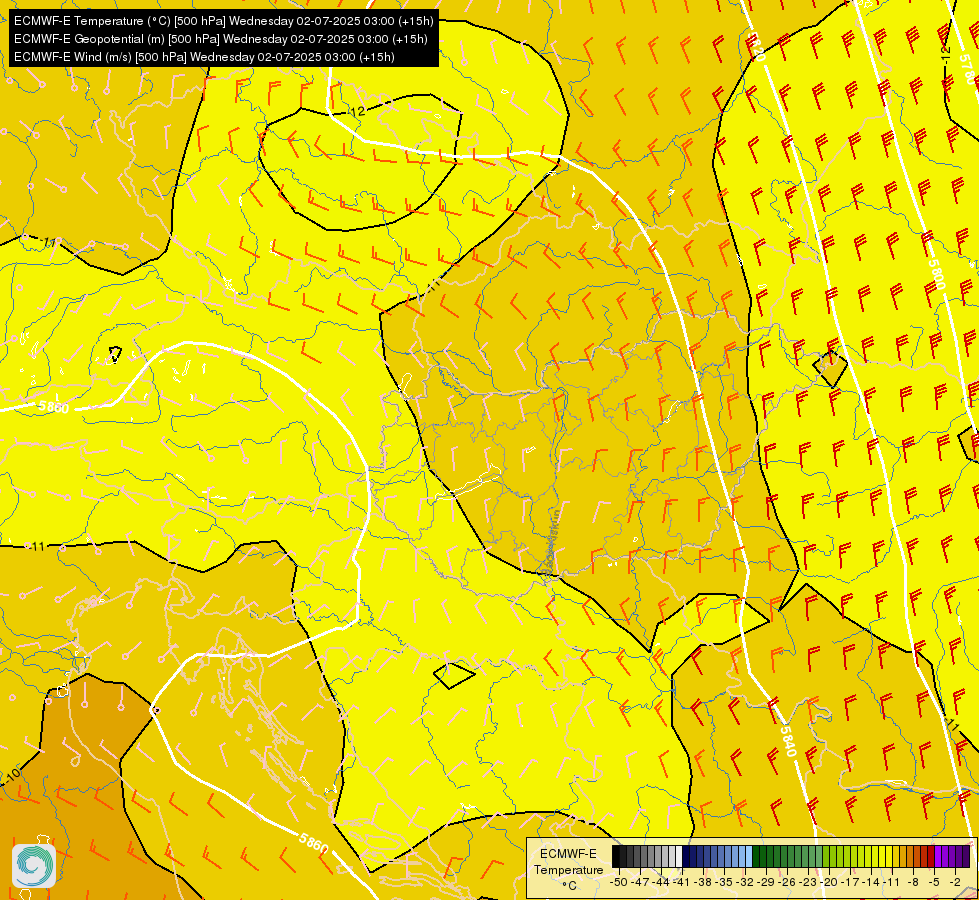Click the black swatch at the legend's cold end
This screenshot has width=979, height=900.
616,857
